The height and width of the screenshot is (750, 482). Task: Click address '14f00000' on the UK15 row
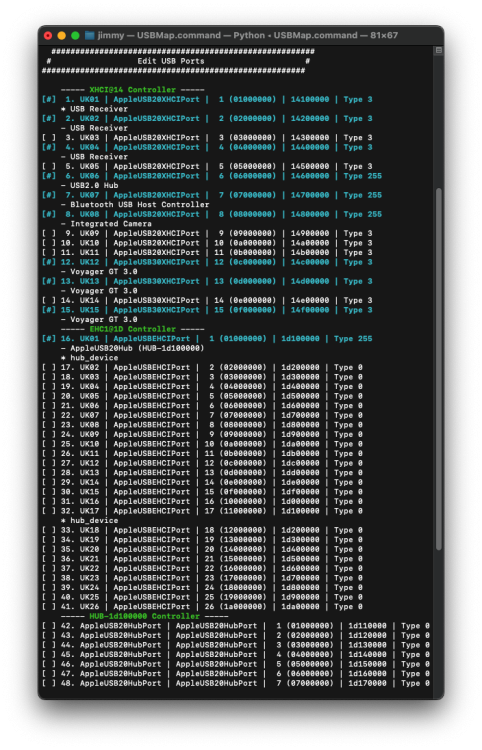[310, 310]
